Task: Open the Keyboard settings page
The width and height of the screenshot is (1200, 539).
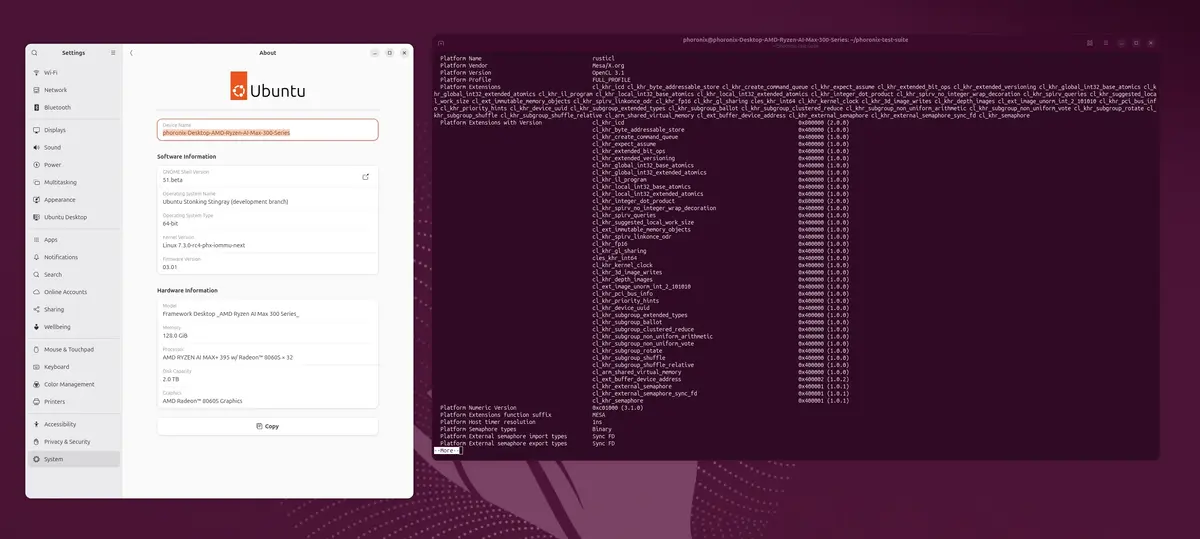Action: tap(73, 367)
